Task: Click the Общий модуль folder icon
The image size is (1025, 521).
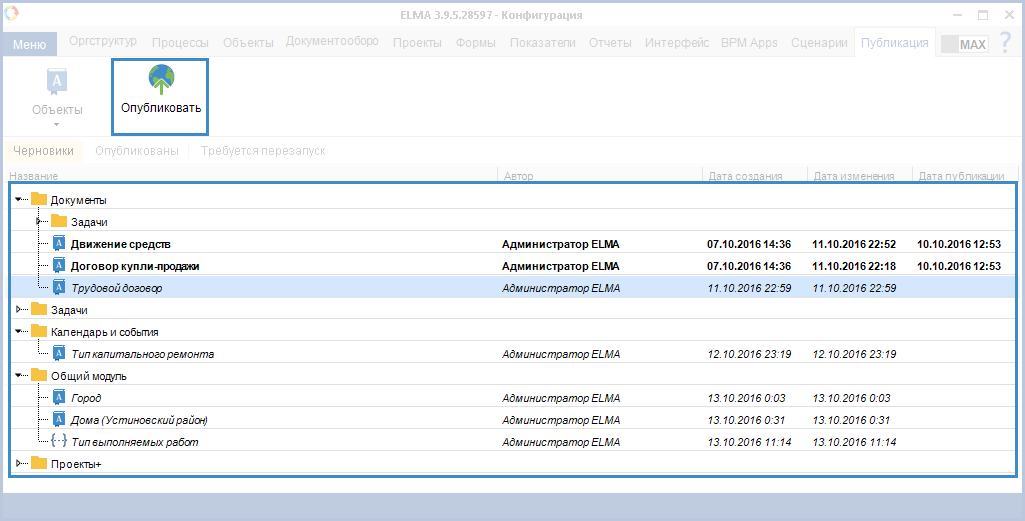Action: coord(39,375)
